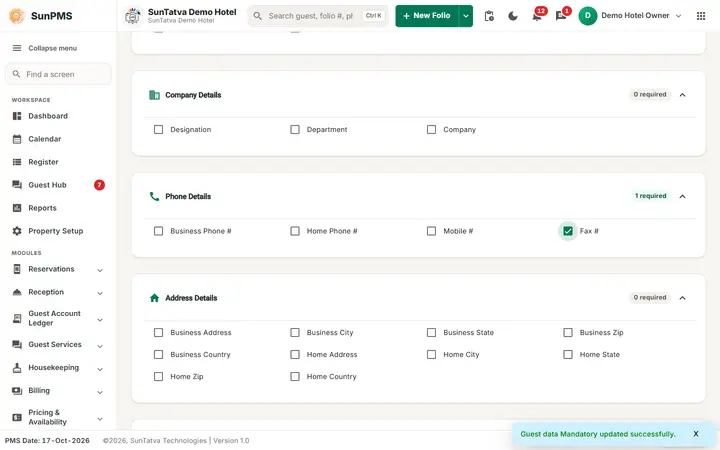This screenshot has width=720, height=450.
Task: Open the apps grid icon
Action: pyautogui.click(x=701, y=16)
